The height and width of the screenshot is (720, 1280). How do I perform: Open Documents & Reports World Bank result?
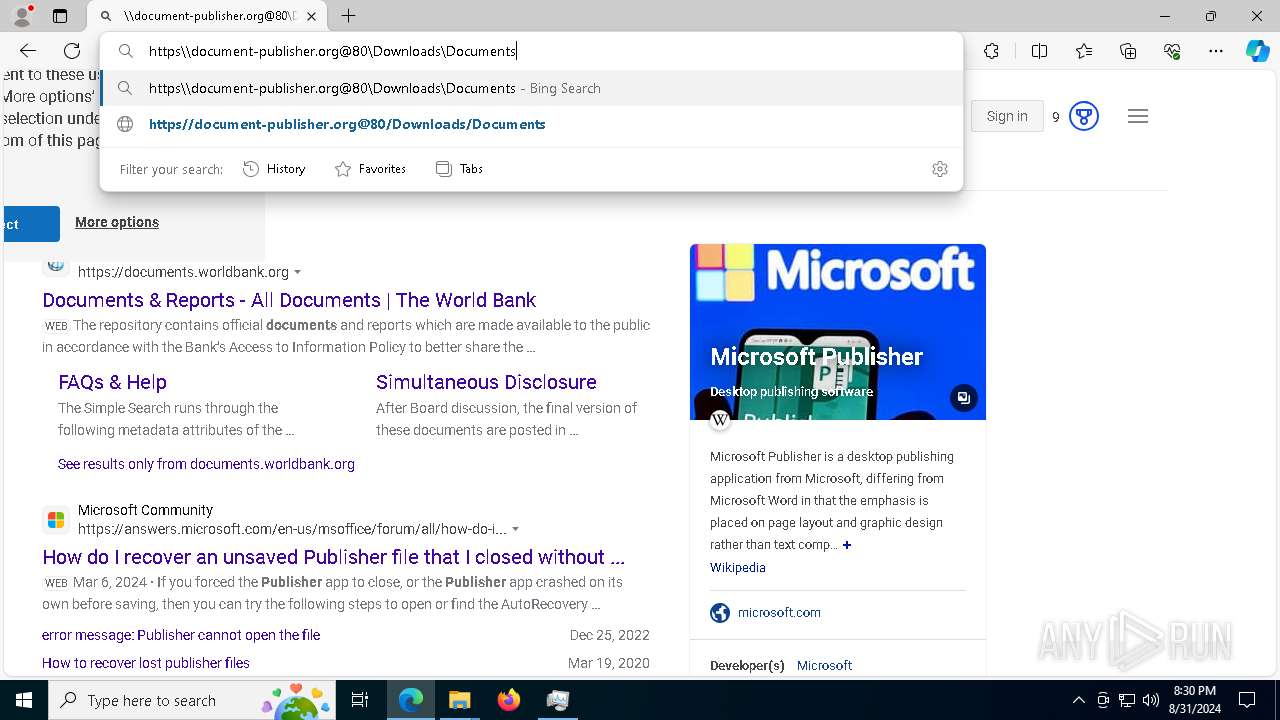click(289, 300)
